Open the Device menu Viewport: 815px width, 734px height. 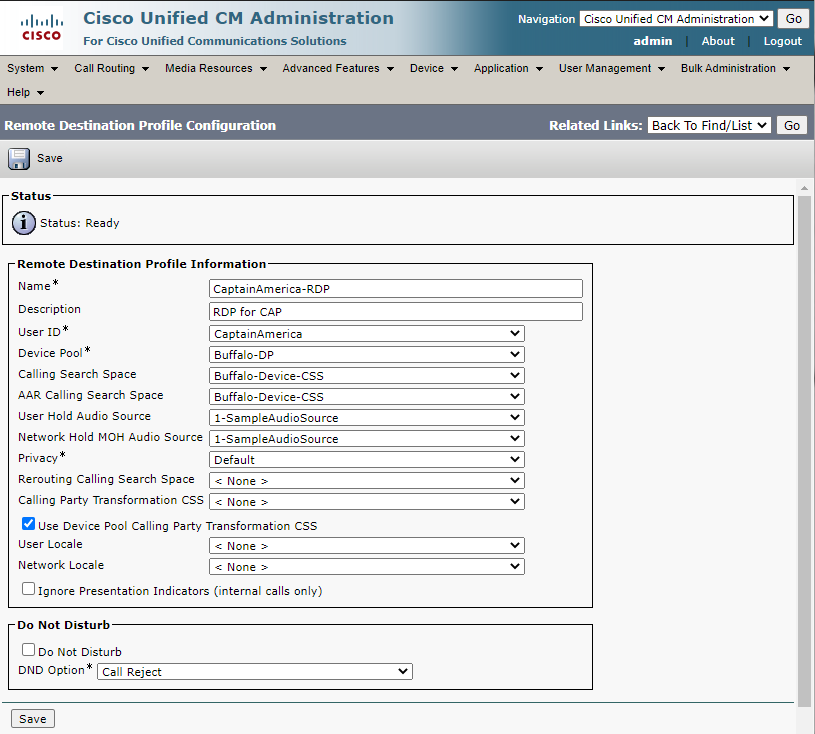click(x=433, y=68)
